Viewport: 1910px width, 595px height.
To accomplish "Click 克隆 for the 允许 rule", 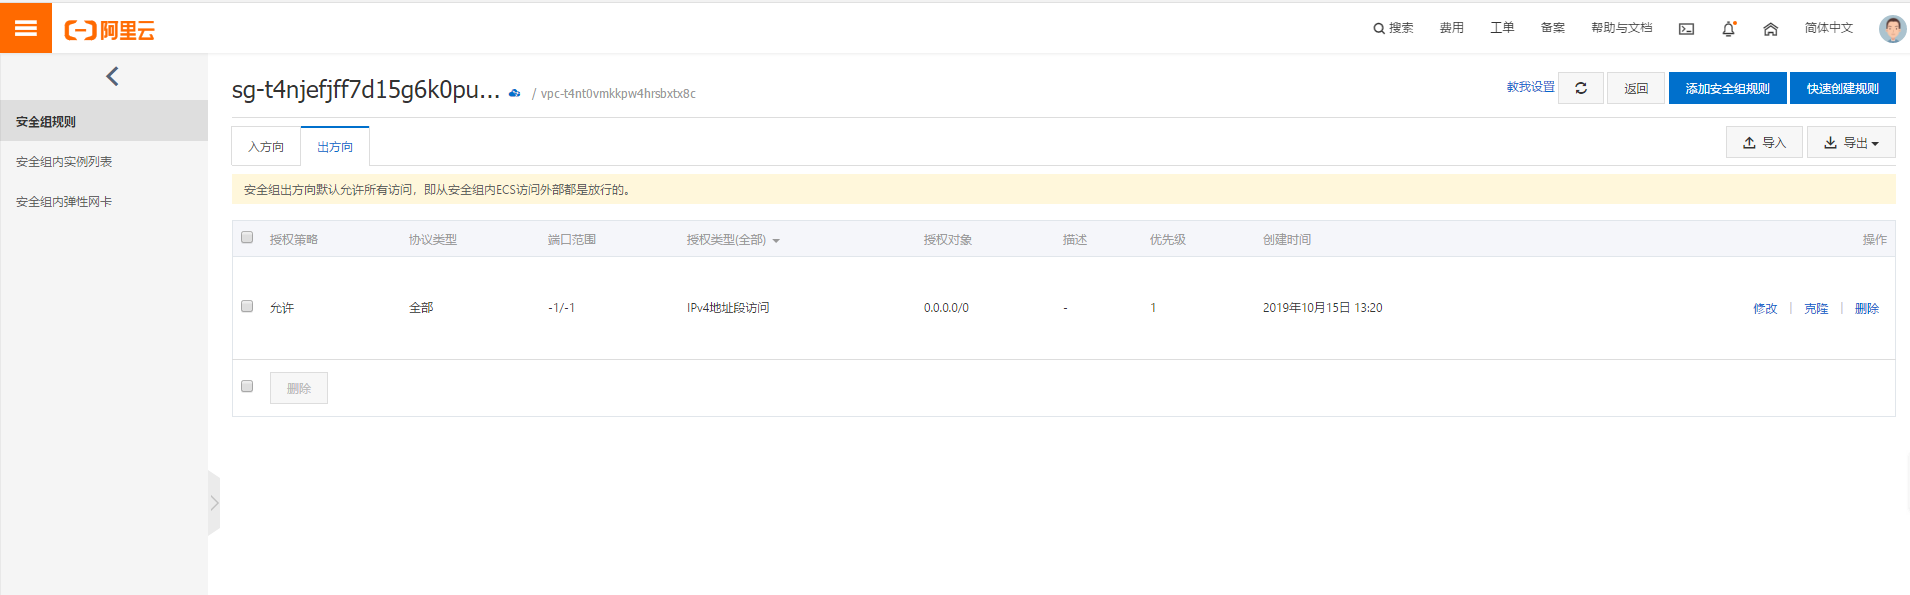I will 1816,308.
